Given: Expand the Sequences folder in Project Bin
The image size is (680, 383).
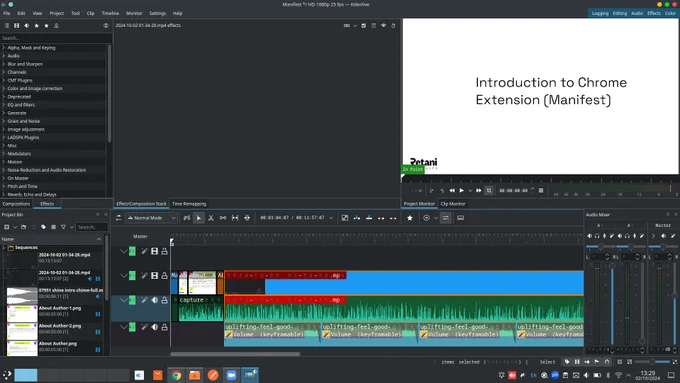Looking at the screenshot, I should tap(3, 248).
